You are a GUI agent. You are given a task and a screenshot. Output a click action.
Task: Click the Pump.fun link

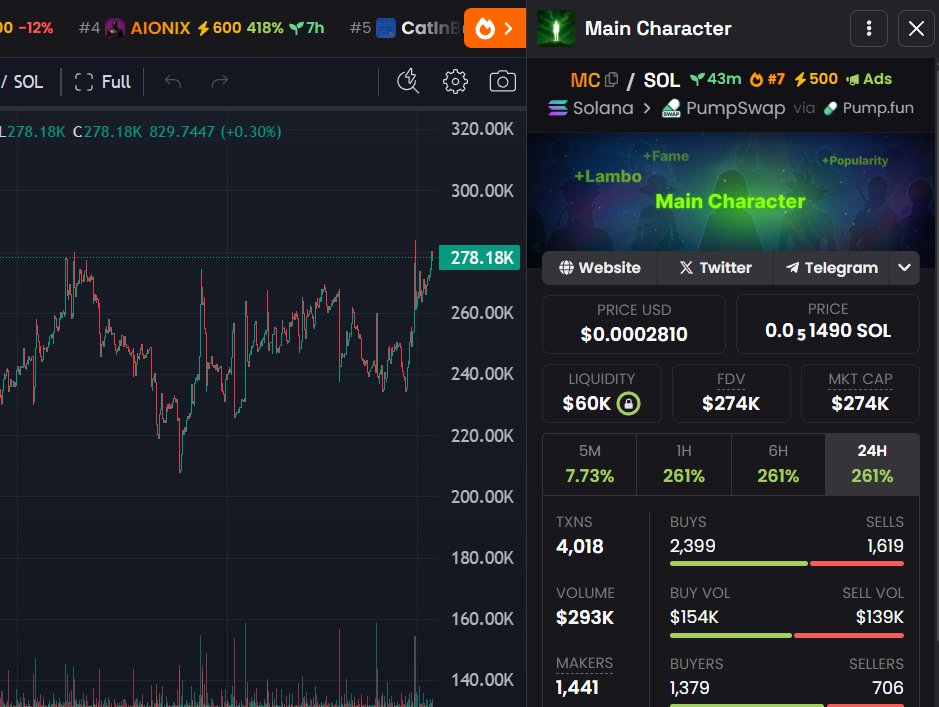868,108
